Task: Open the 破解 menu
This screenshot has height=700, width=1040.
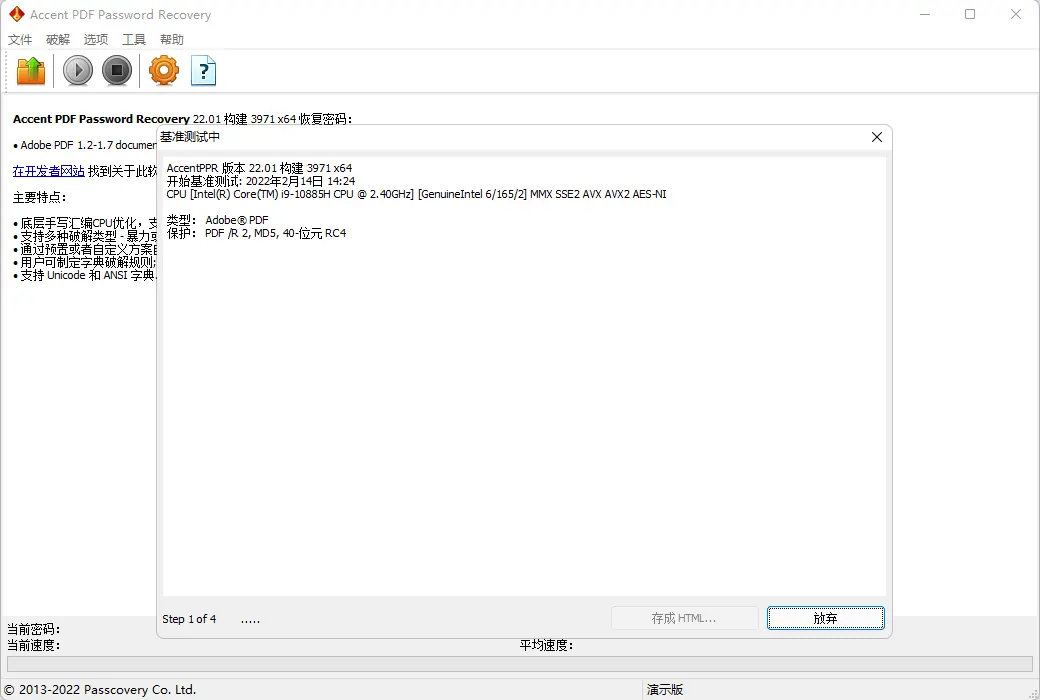Action: 58,40
